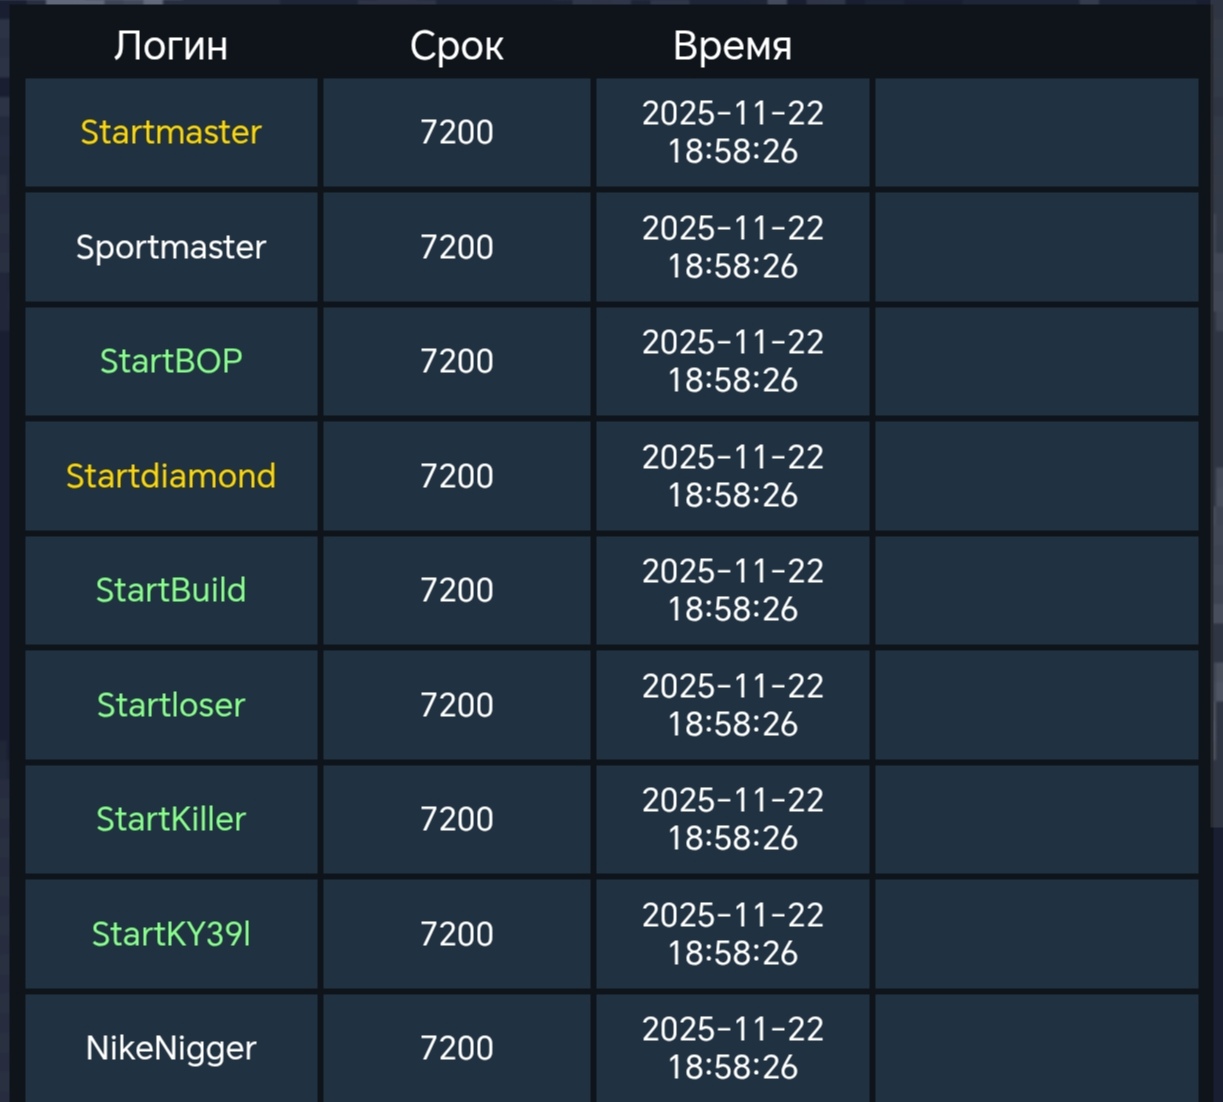The image size is (1223, 1102).
Task: Click the timestamp in the StartKiller row
Action: (x=732, y=819)
